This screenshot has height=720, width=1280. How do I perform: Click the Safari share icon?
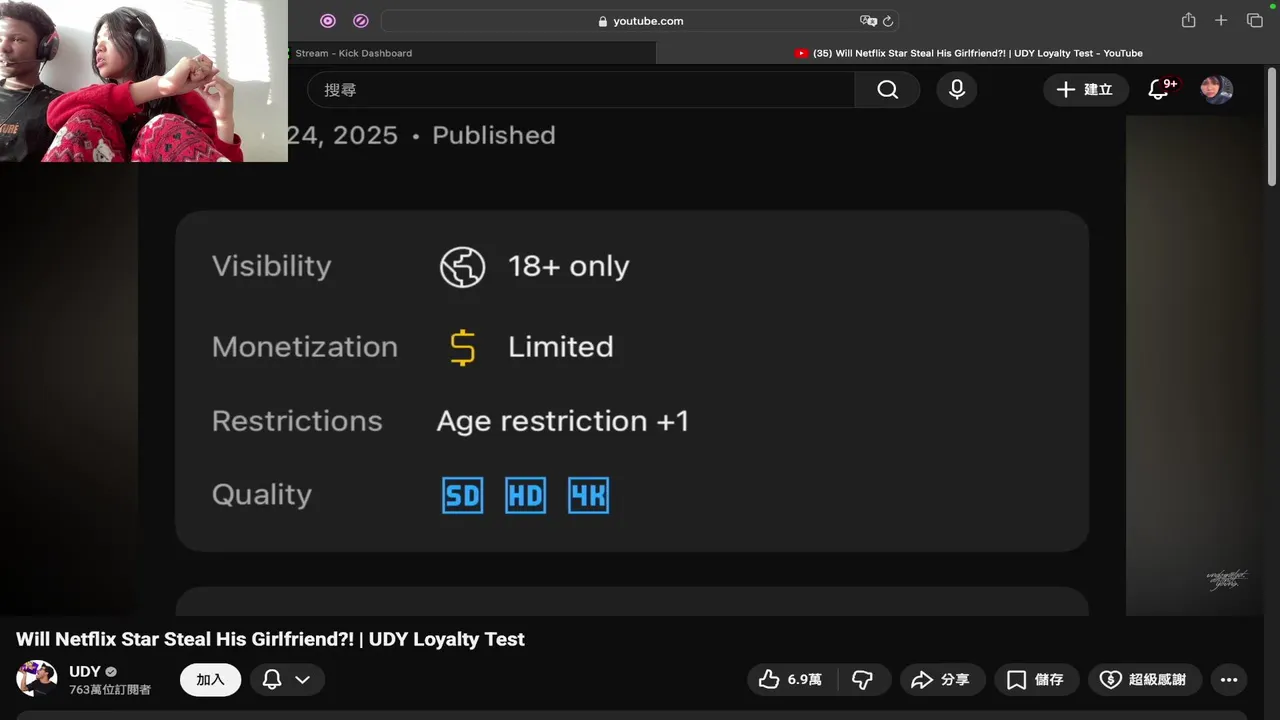(x=1188, y=21)
